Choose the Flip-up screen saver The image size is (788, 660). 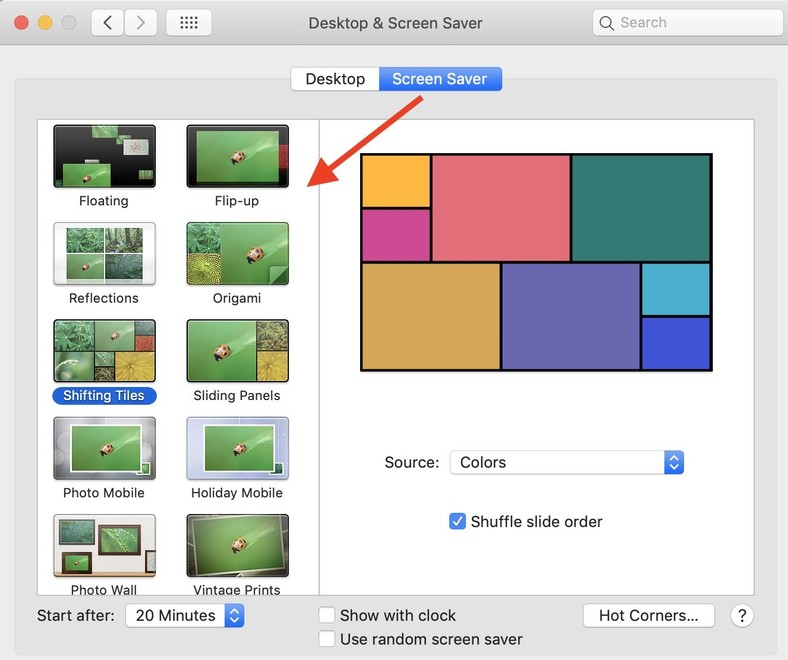tap(238, 156)
